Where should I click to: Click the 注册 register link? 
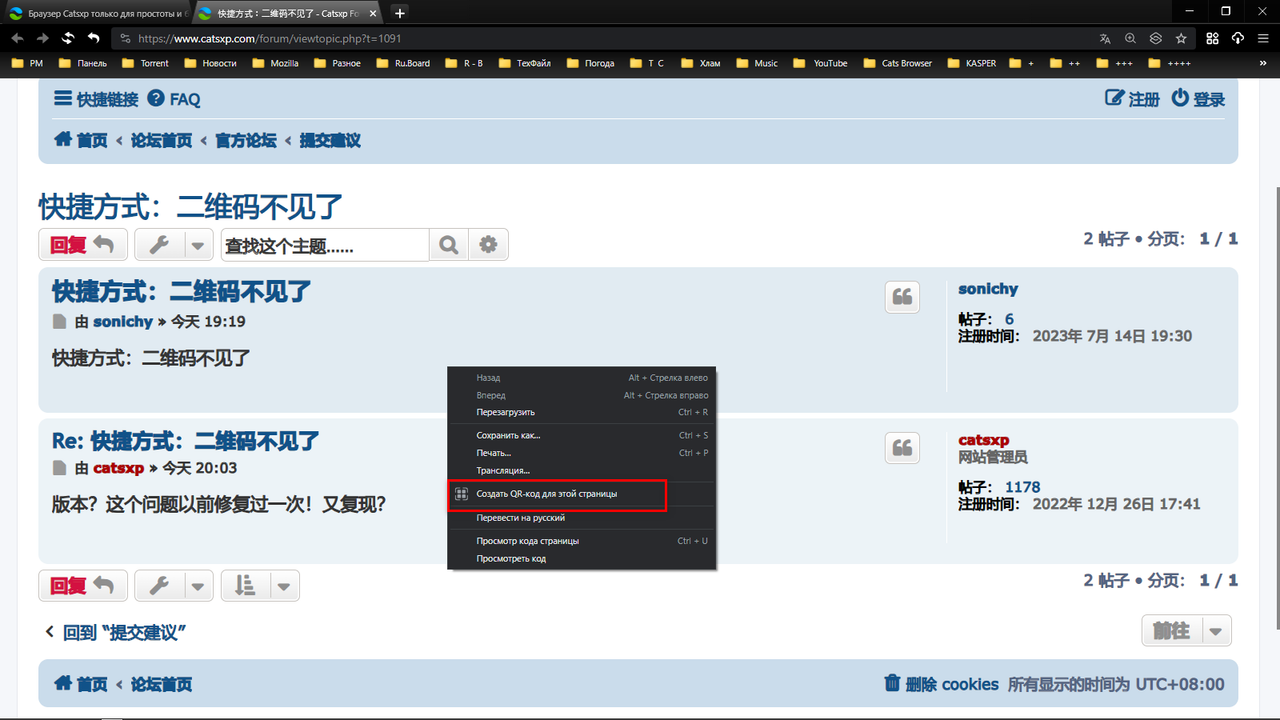click(x=1132, y=99)
